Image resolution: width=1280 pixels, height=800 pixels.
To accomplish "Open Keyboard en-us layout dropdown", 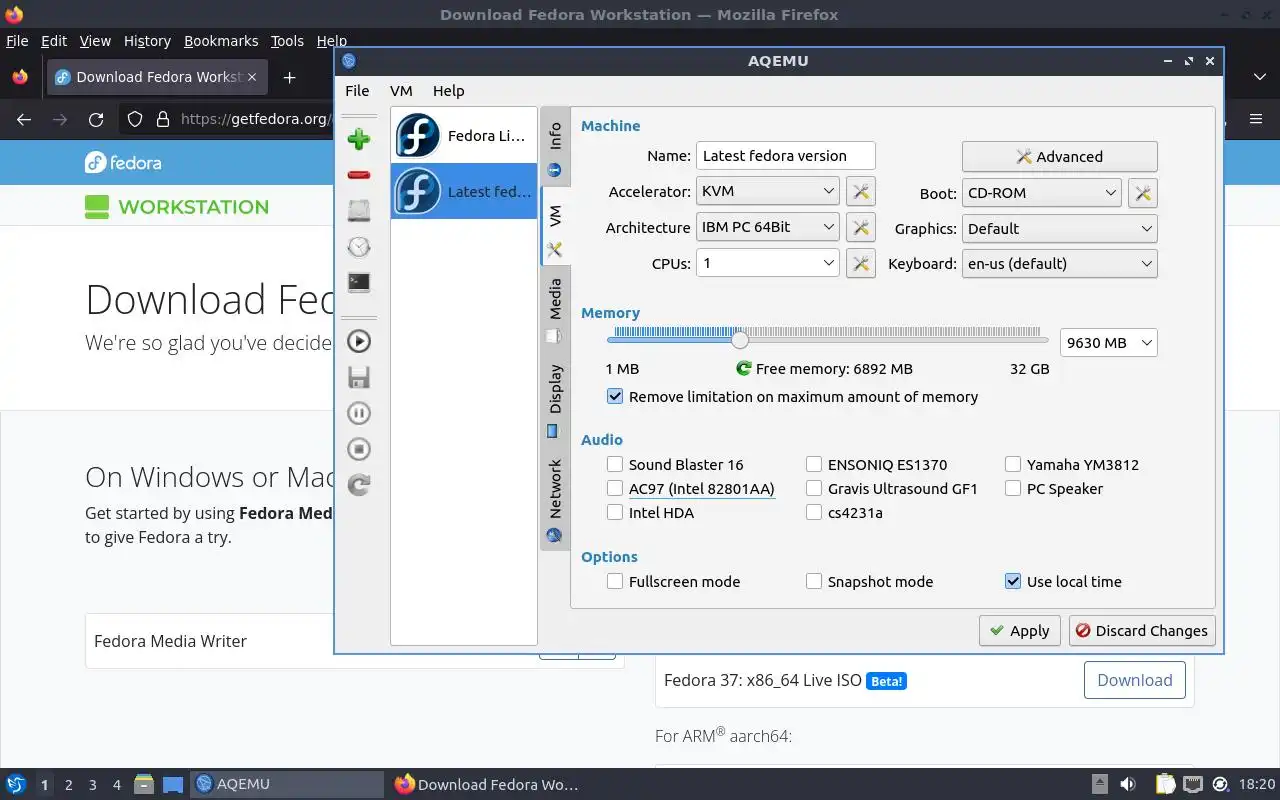I will coord(1059,264).
